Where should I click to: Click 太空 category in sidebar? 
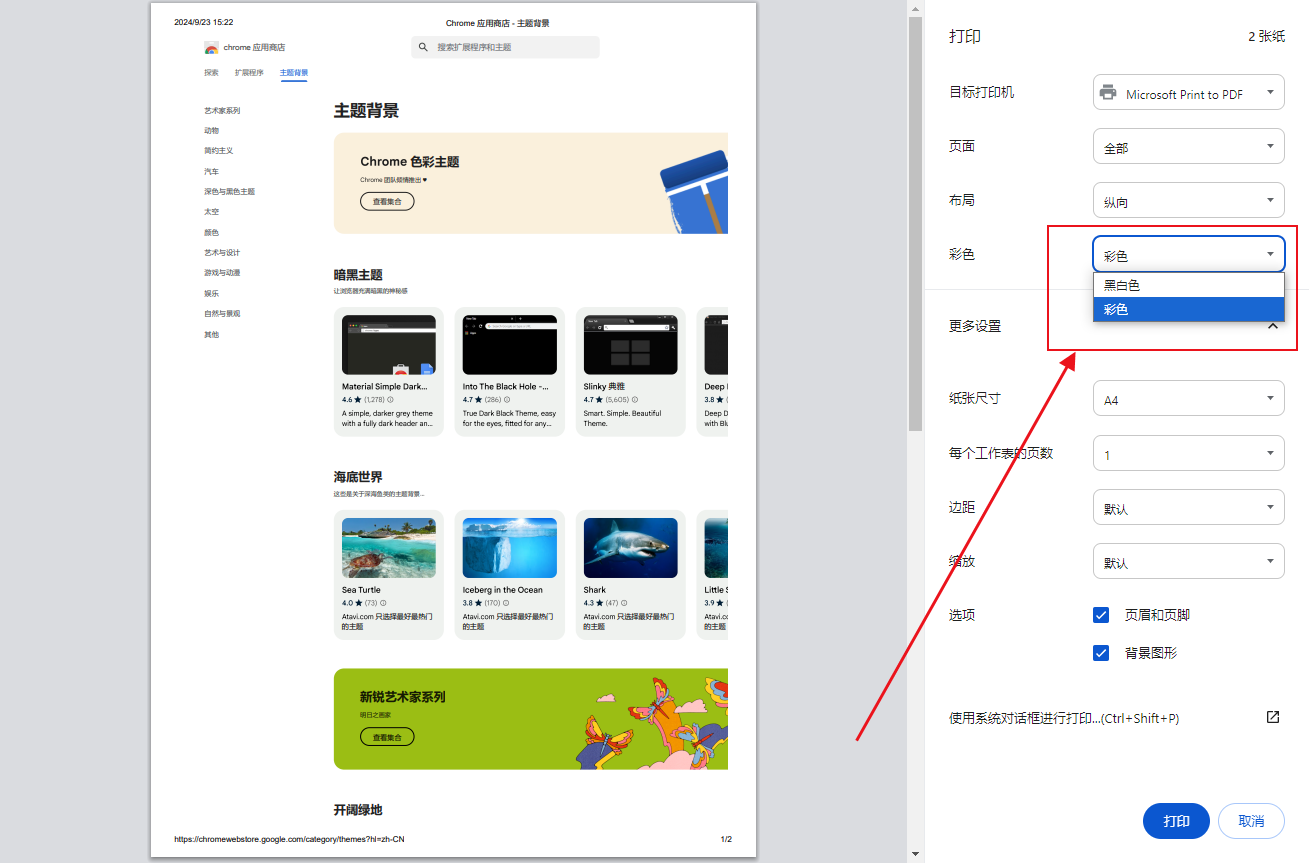pyautogui.click(x=211, y=212)
